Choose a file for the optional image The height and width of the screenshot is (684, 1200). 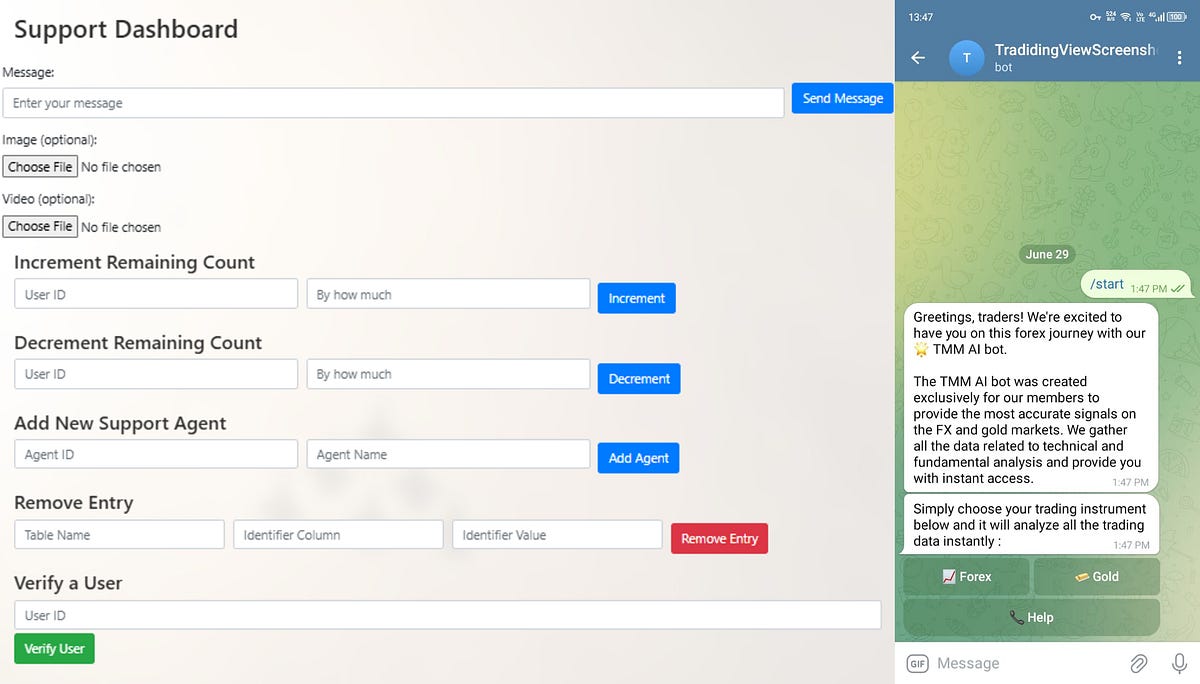(x=40, y=166)
